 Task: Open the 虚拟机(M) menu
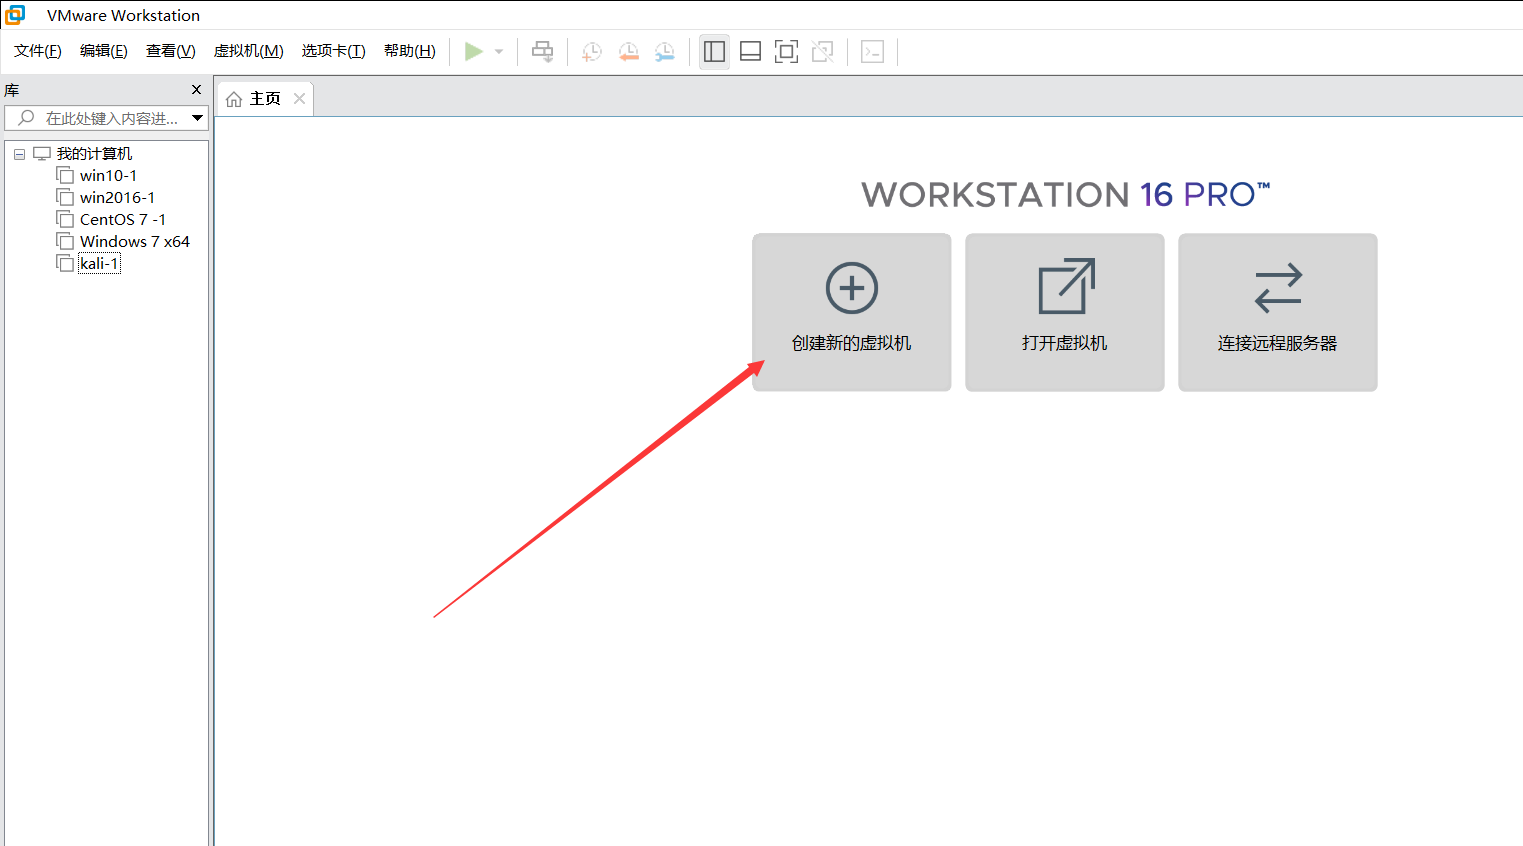(x=249, y=51)
